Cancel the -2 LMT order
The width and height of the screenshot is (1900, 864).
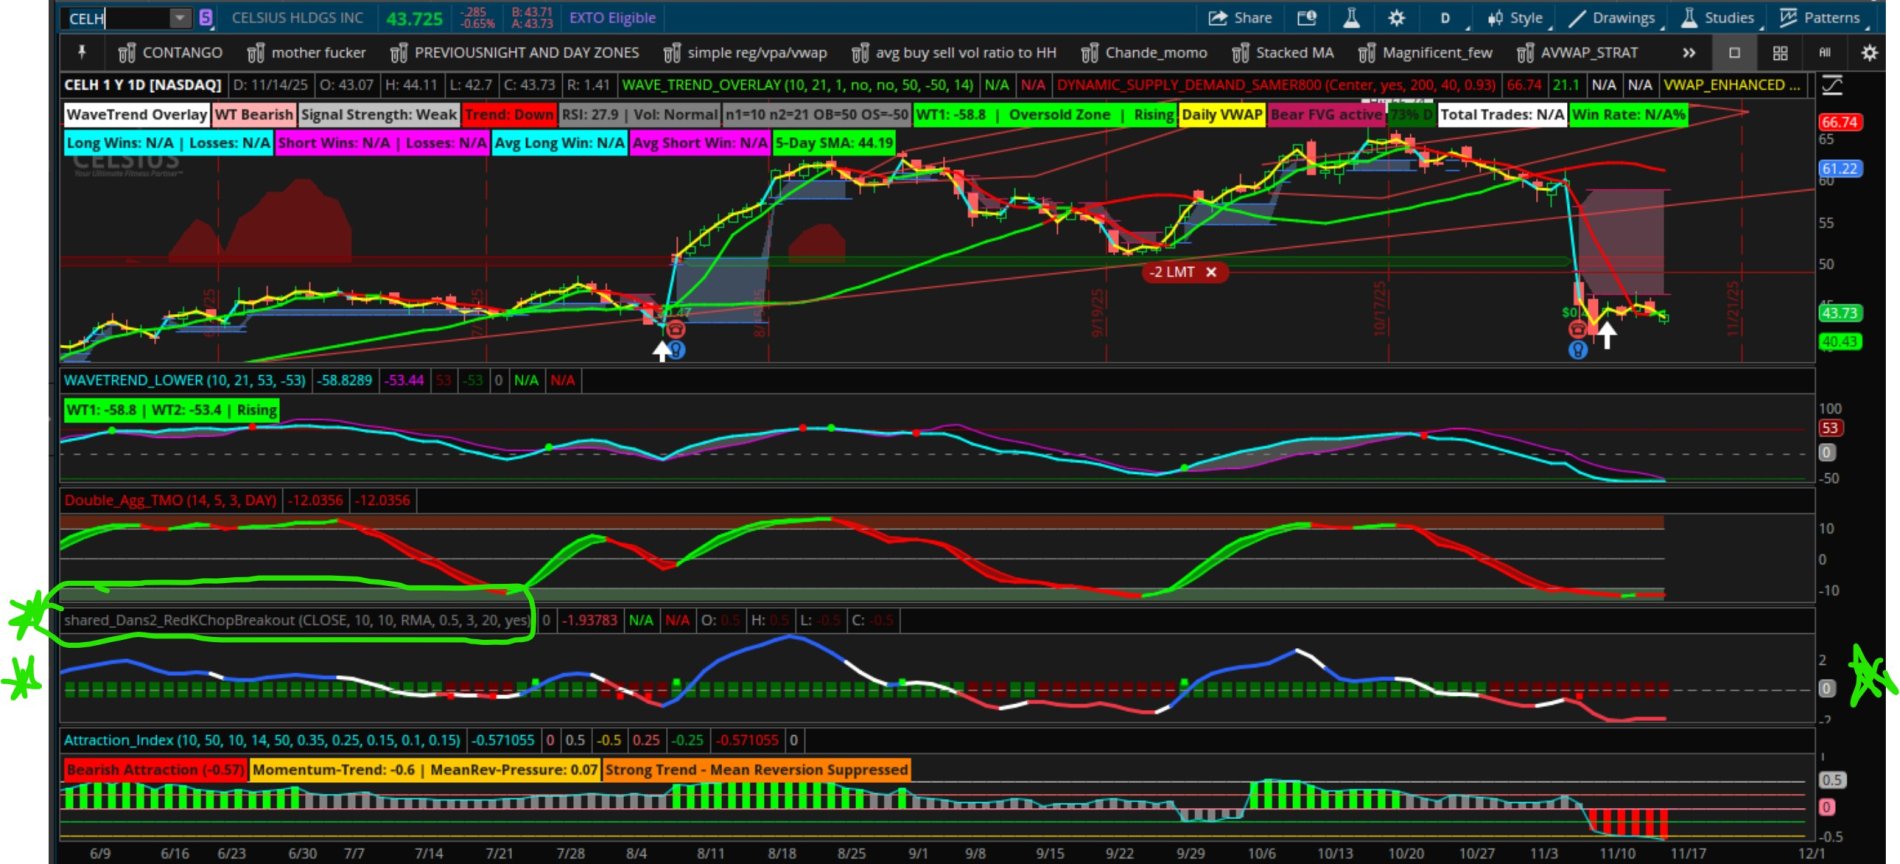click(1211, 272)
